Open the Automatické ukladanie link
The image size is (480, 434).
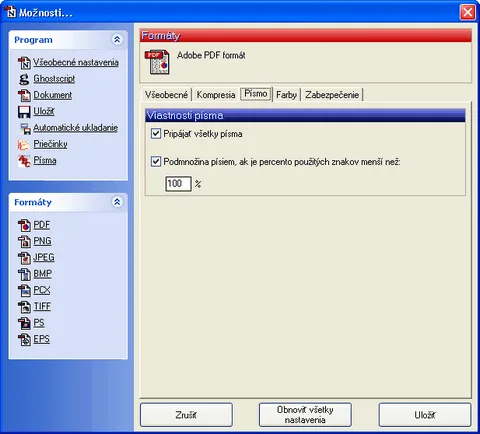pyautogui.click(x=75, y=128)
